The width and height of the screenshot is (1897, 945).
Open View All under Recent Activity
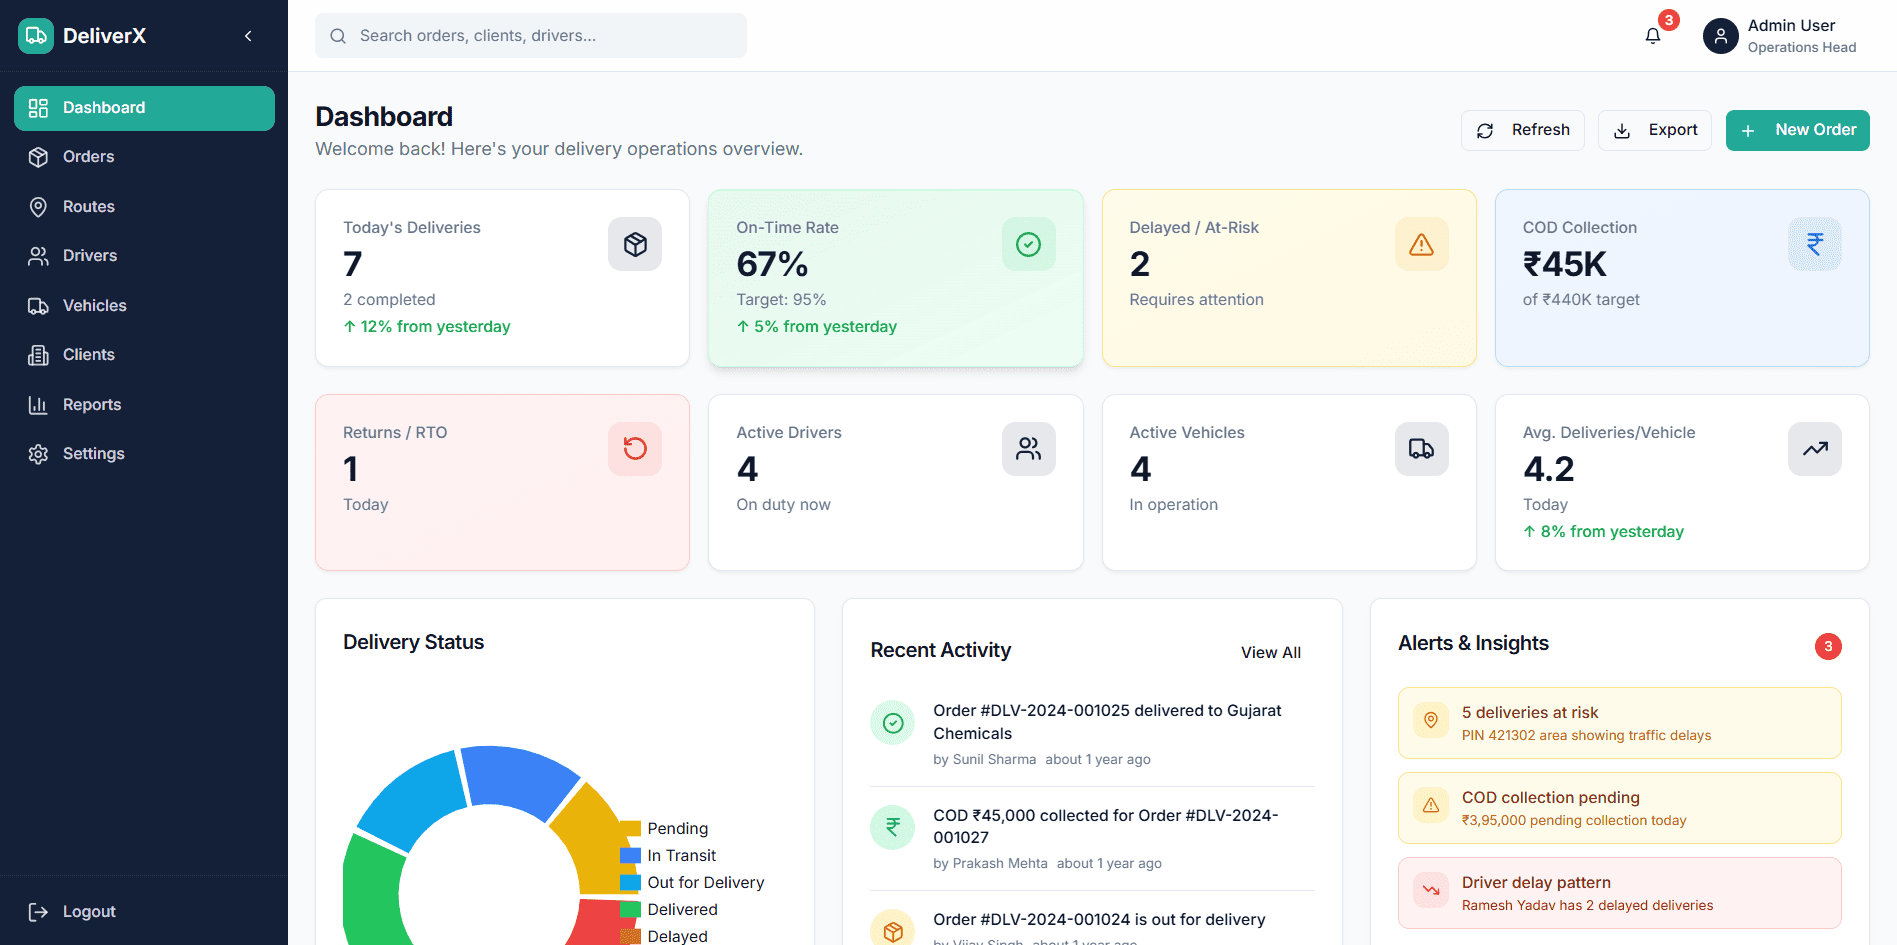pyautogui.click(x=1270, y=651)
